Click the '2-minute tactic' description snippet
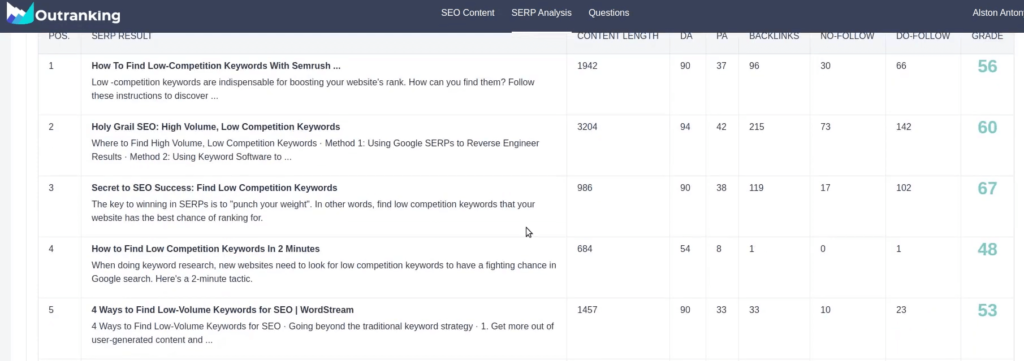This screenshot has height=361, width=1024. coord(324,272)
